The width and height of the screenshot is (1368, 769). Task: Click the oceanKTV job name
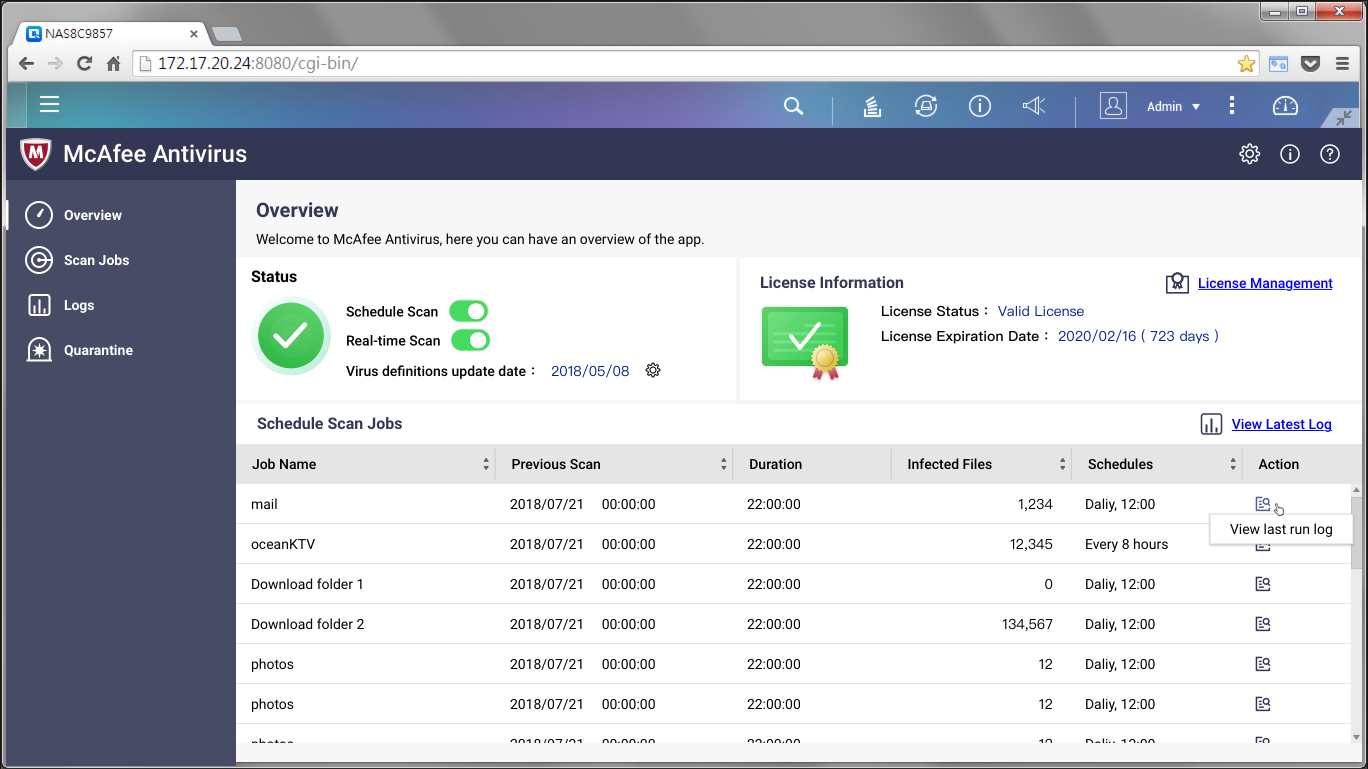(x=283, y=544)
